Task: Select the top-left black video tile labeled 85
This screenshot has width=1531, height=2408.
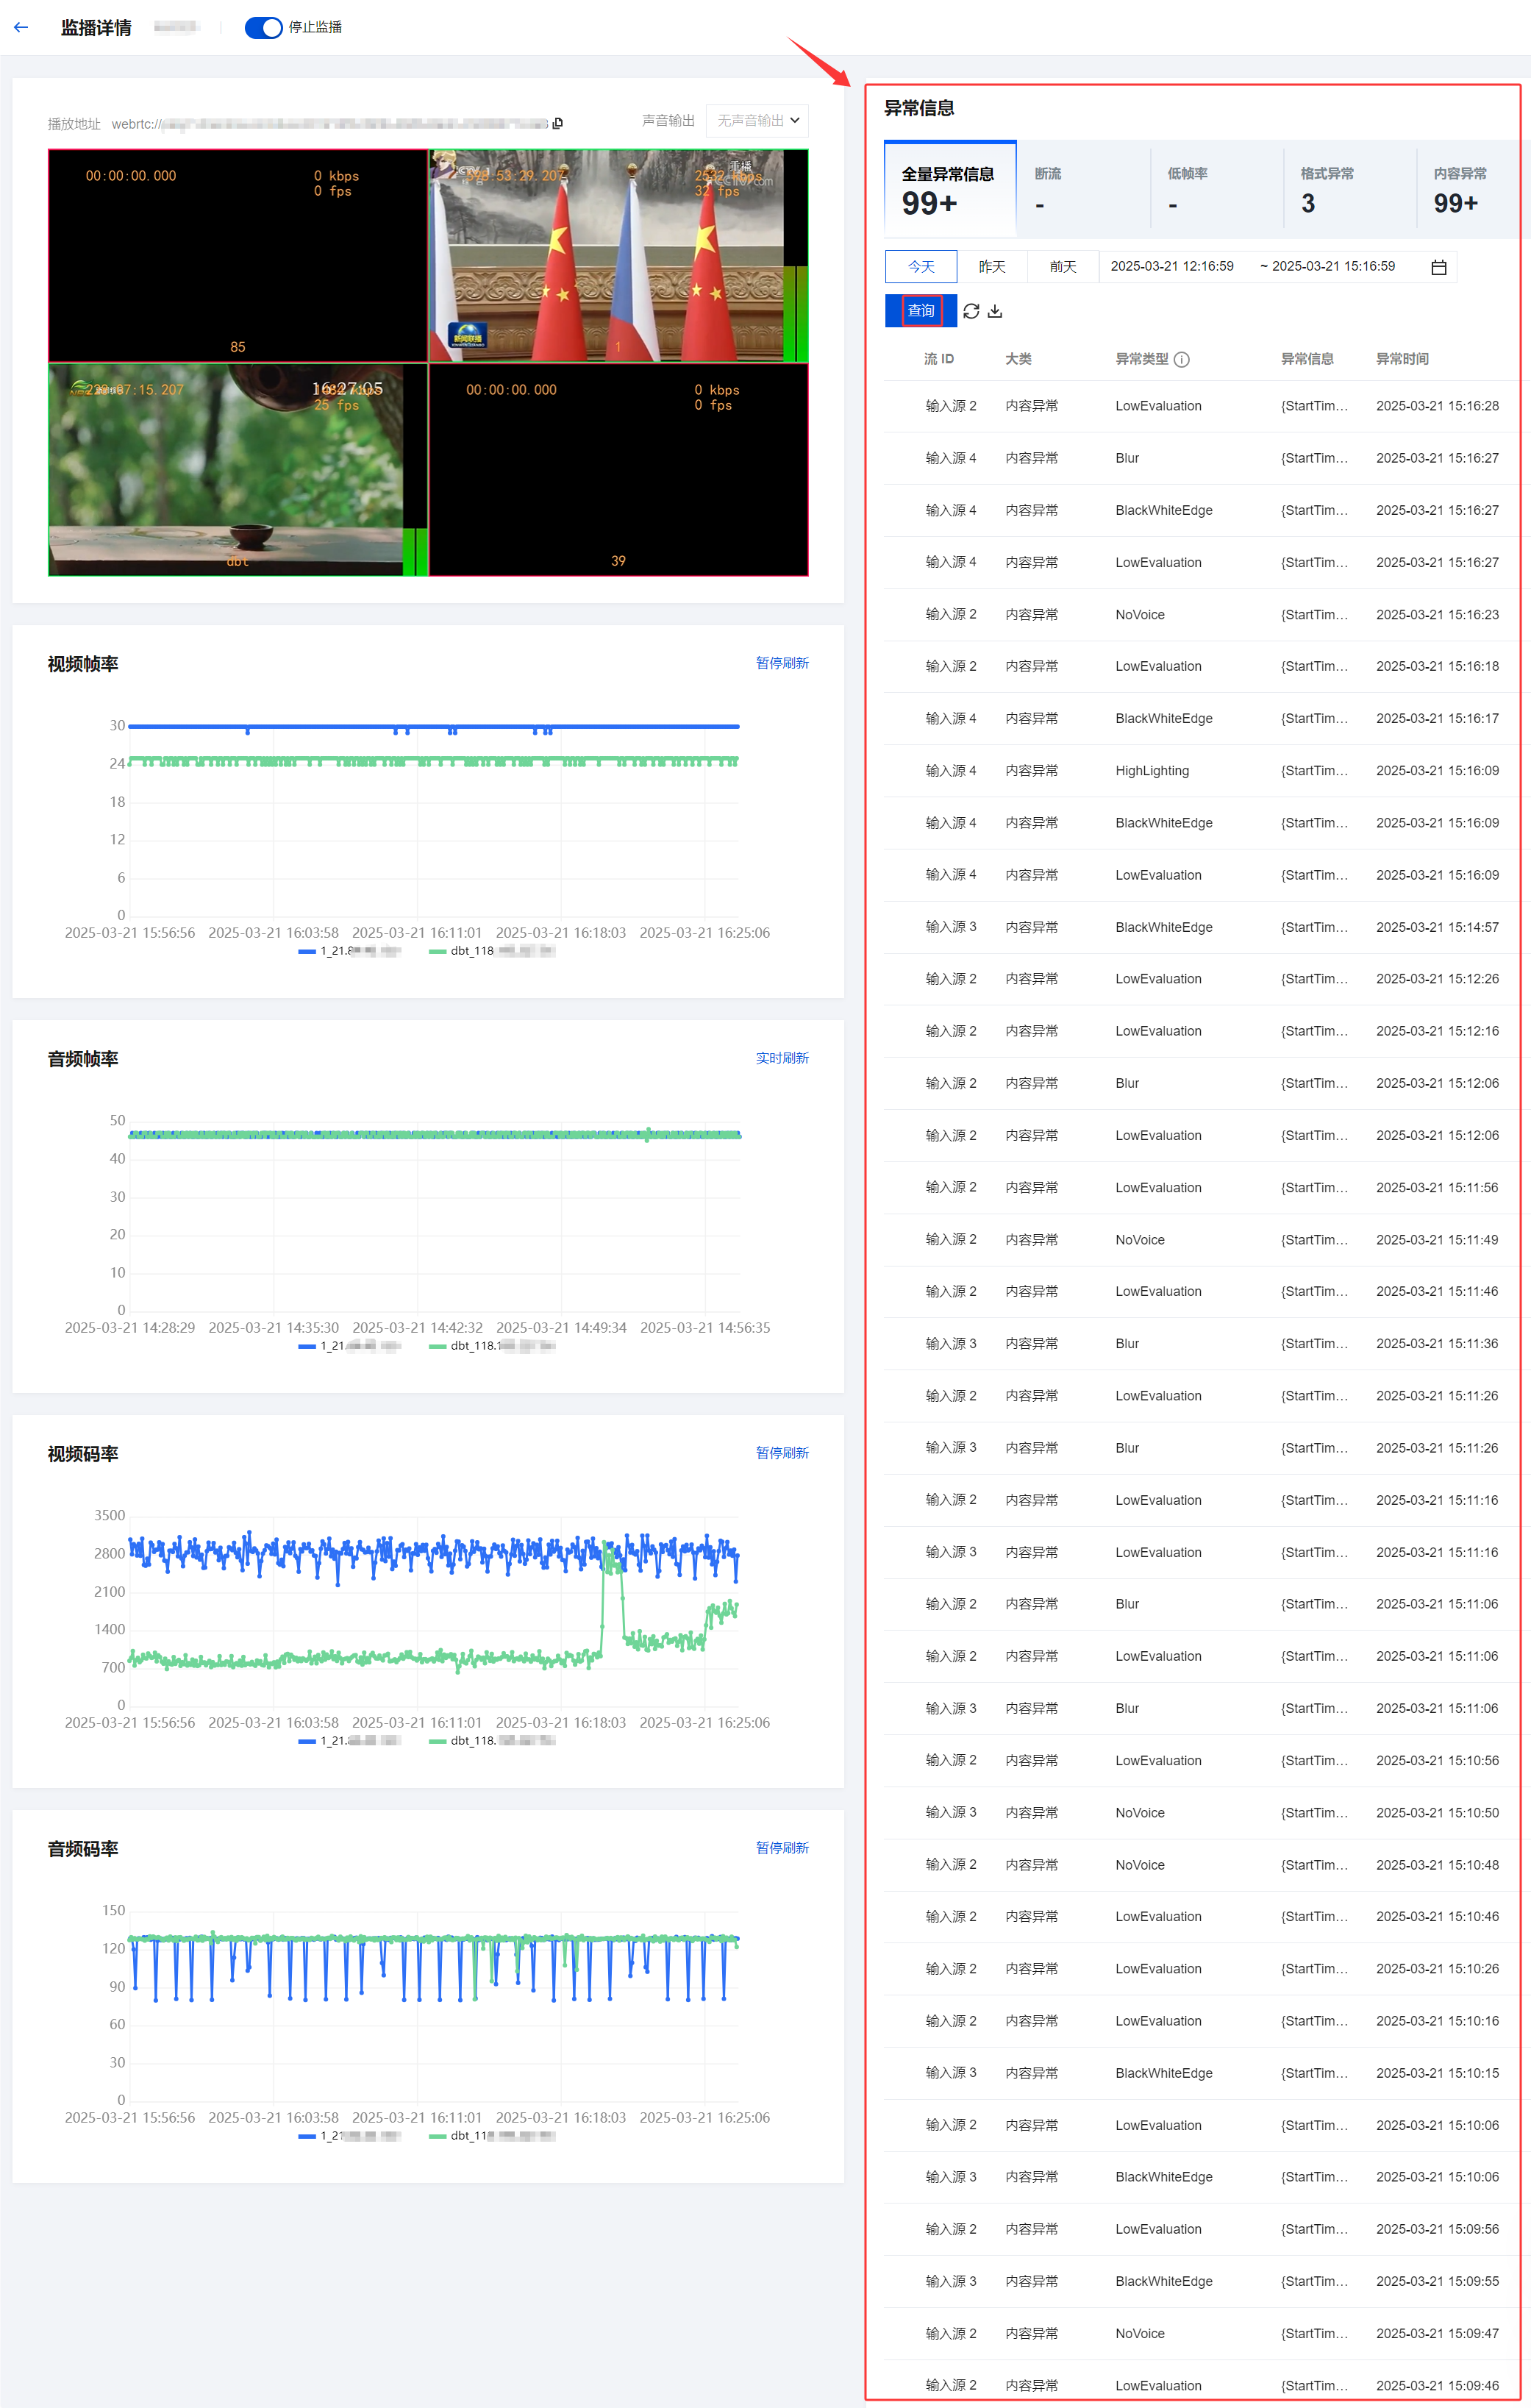Action: [238, 256]
